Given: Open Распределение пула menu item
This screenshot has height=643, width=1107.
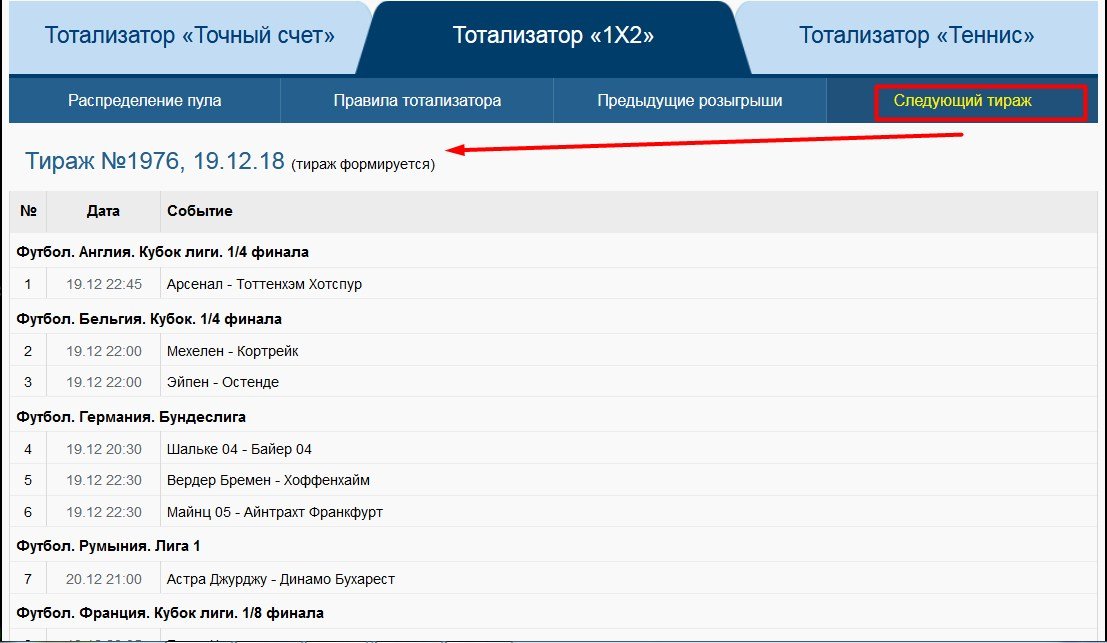Looking at the screenshot, I should coord(145,100).
